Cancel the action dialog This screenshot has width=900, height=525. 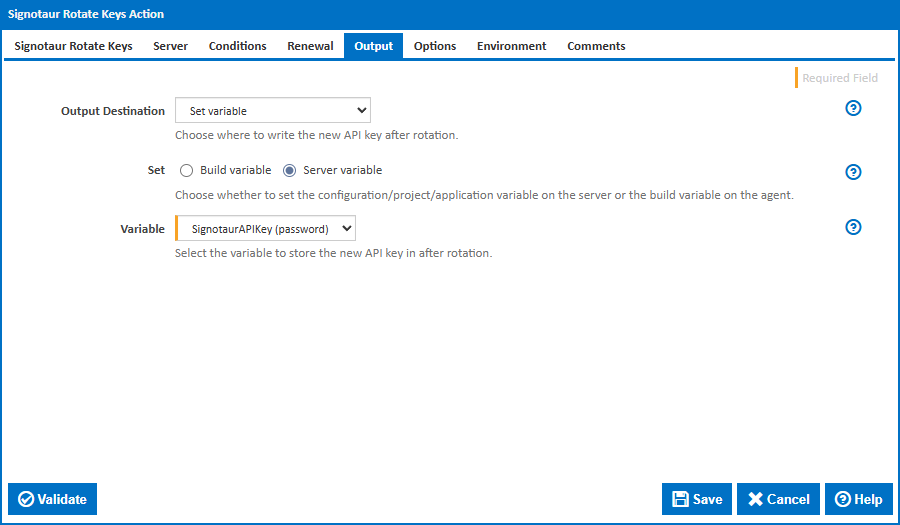tap(778, 499)
